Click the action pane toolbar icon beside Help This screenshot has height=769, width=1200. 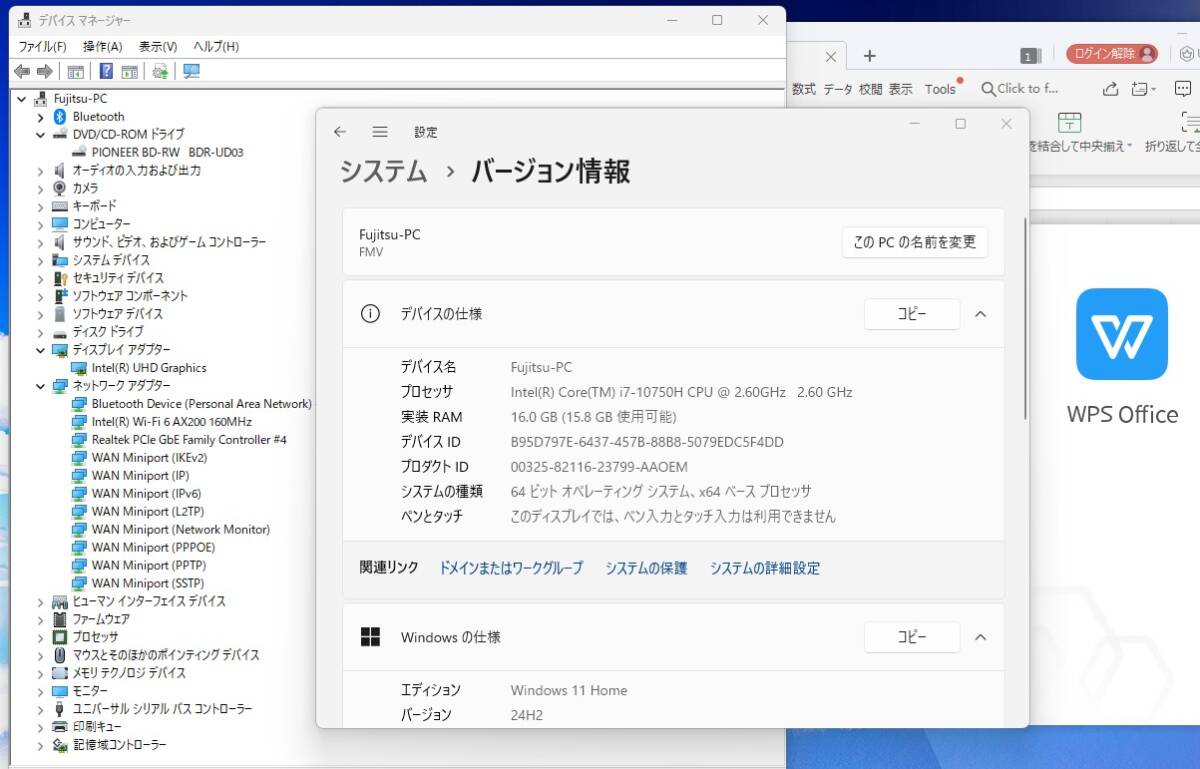129,71
